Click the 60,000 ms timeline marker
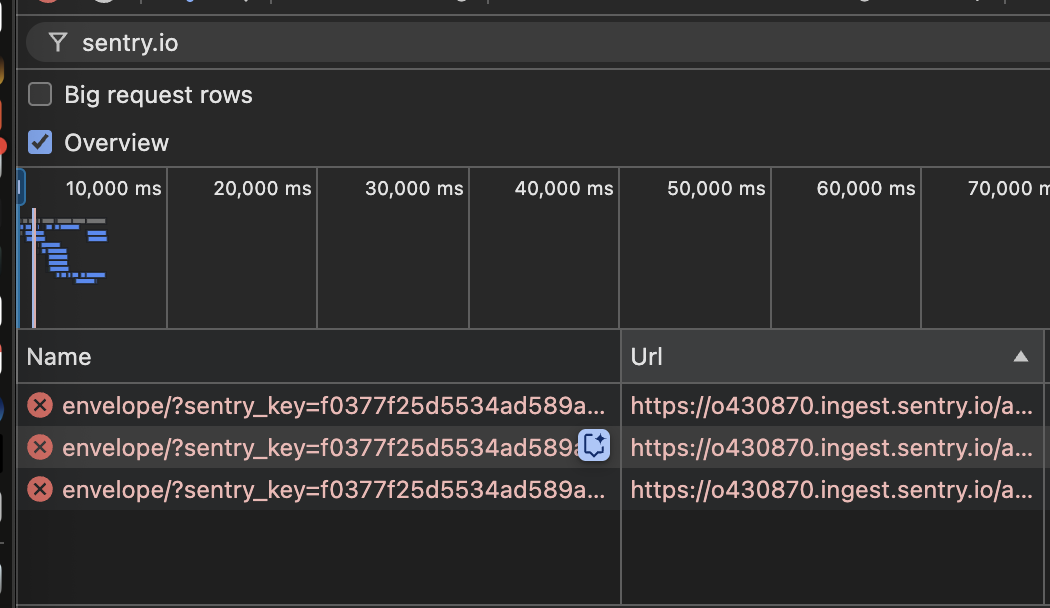Image resolution: width=1050 pixels, height=608 pixels. pos(866,188)
